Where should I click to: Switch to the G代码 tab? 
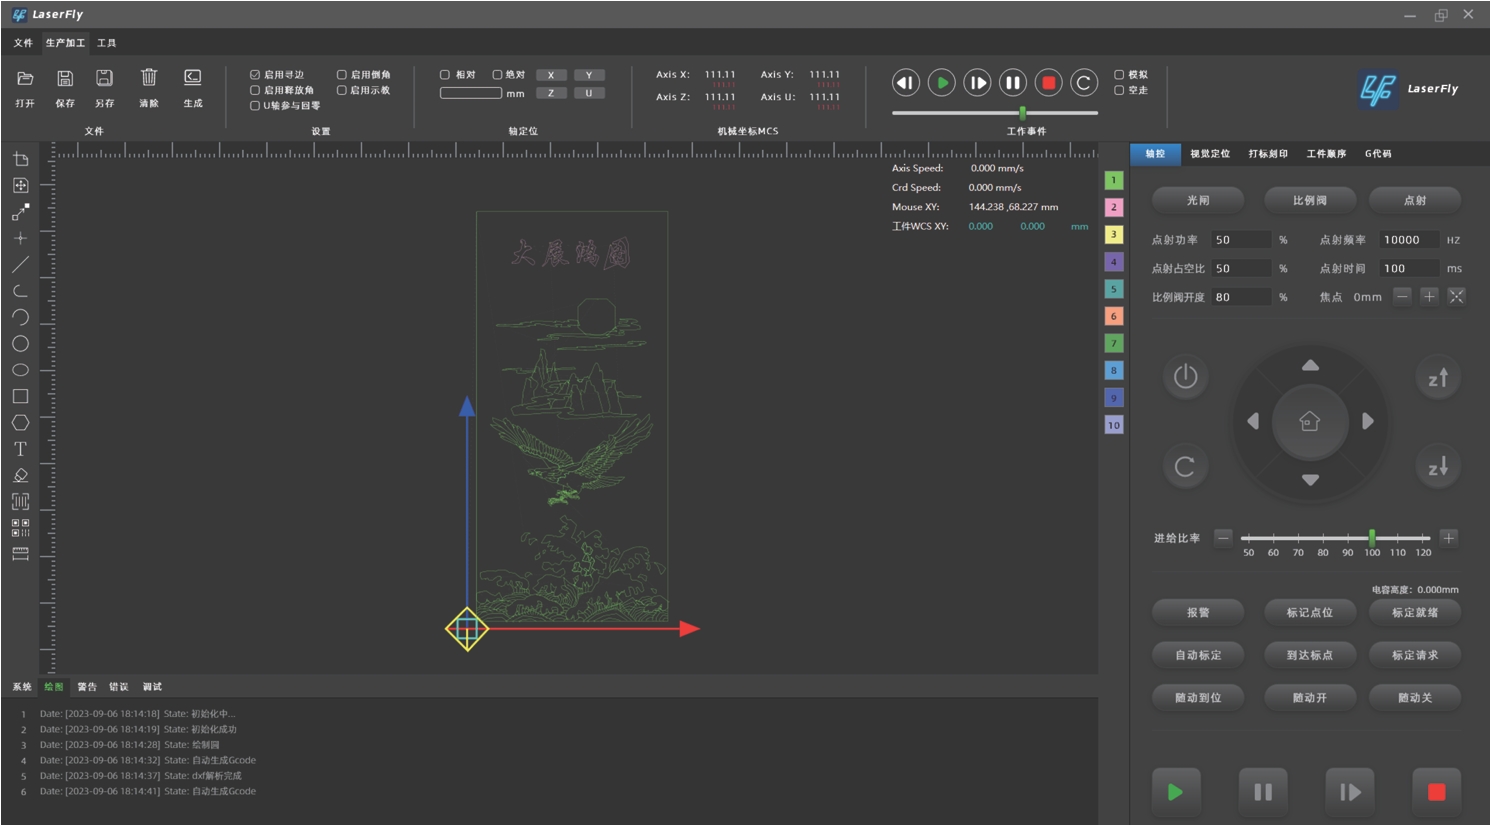coord(1378,154)
